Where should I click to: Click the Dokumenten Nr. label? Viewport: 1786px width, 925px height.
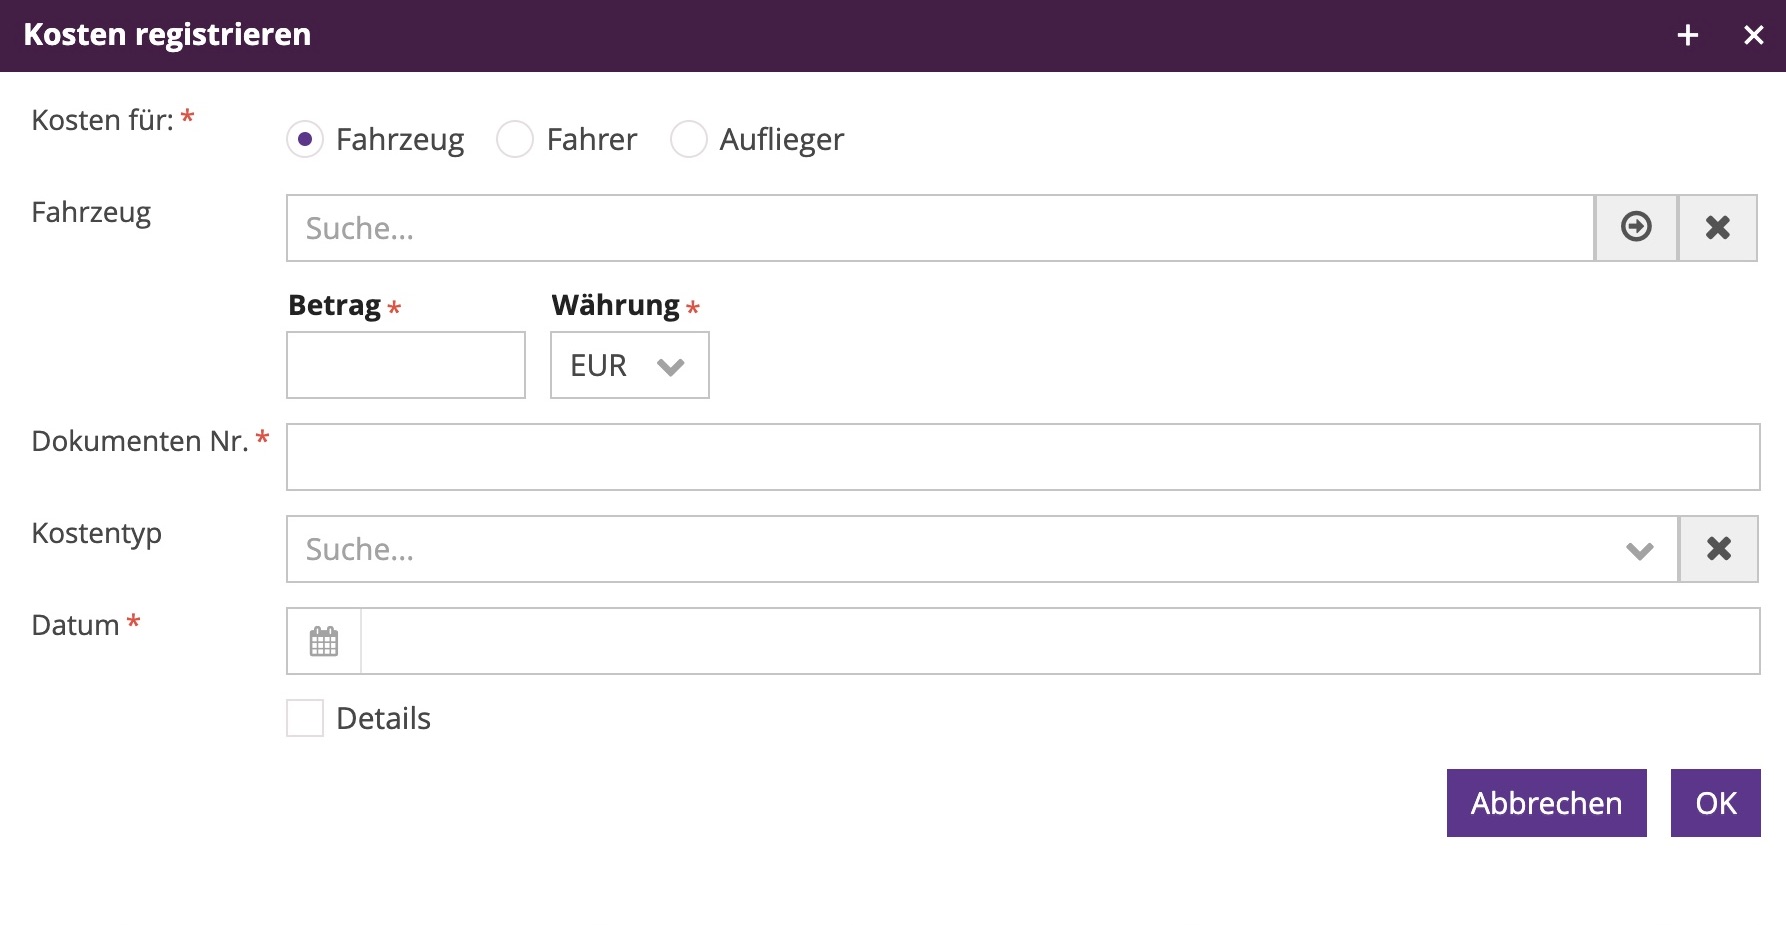coord(140,441)
